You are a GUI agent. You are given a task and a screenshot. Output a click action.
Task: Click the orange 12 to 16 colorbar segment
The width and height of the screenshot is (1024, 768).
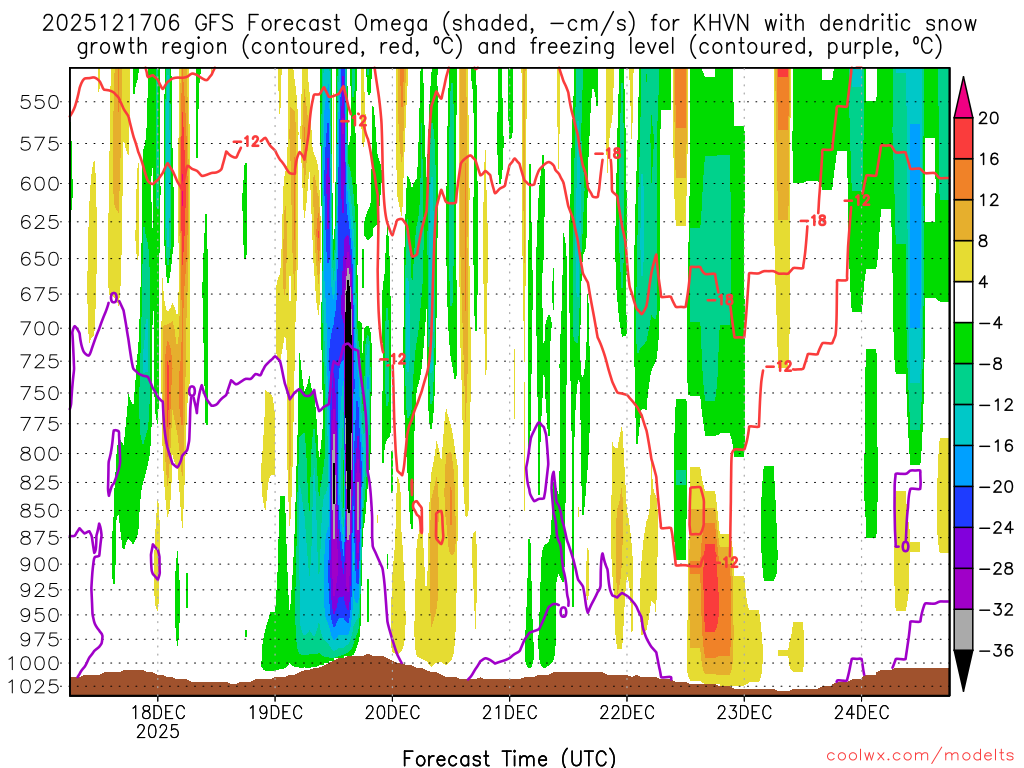963,179
